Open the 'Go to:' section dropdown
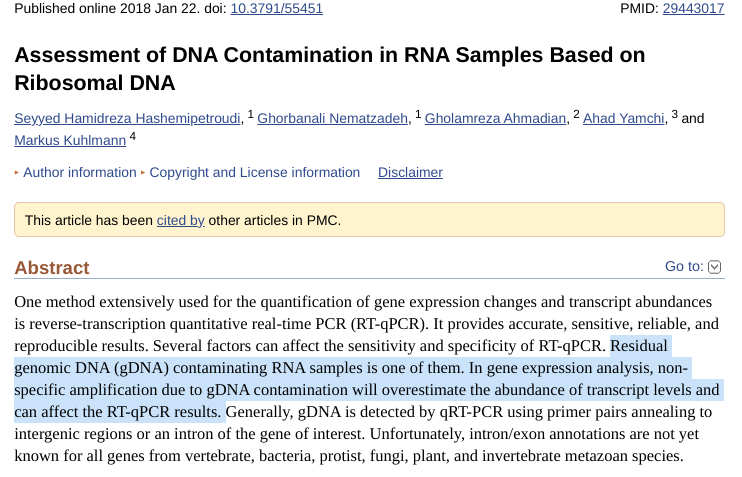 (x=684, y=267)
